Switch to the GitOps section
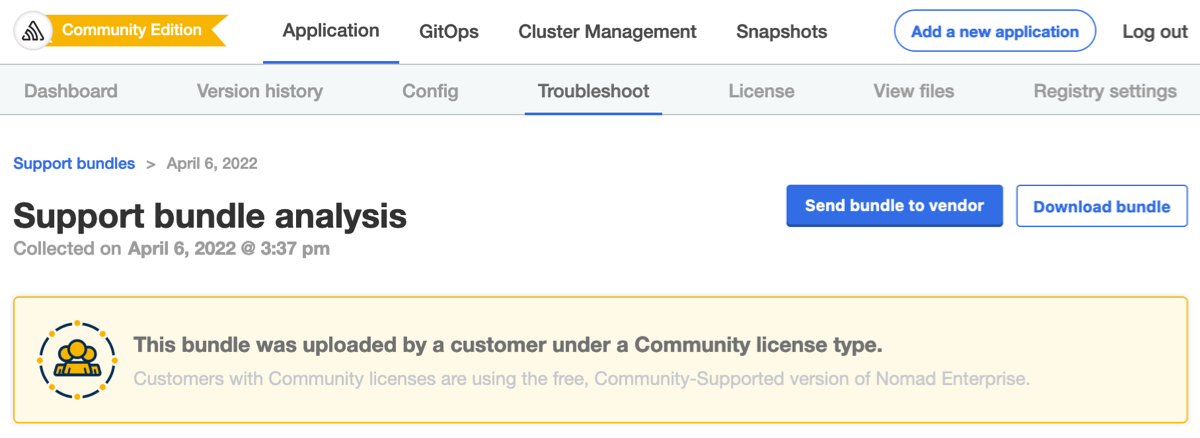This screenshot has width=1200, height=438. click(449, 32)
